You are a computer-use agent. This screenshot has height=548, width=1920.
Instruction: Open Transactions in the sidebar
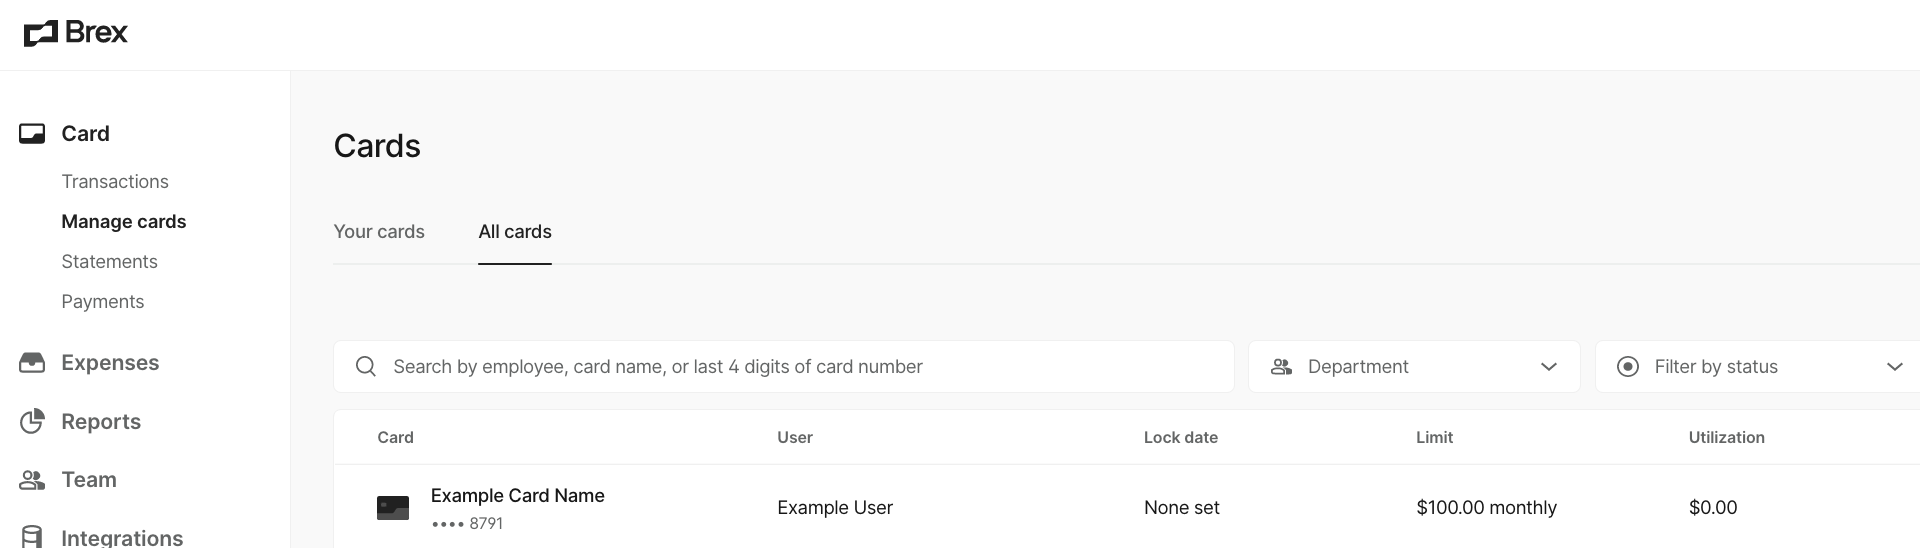(x=115, y=182)
